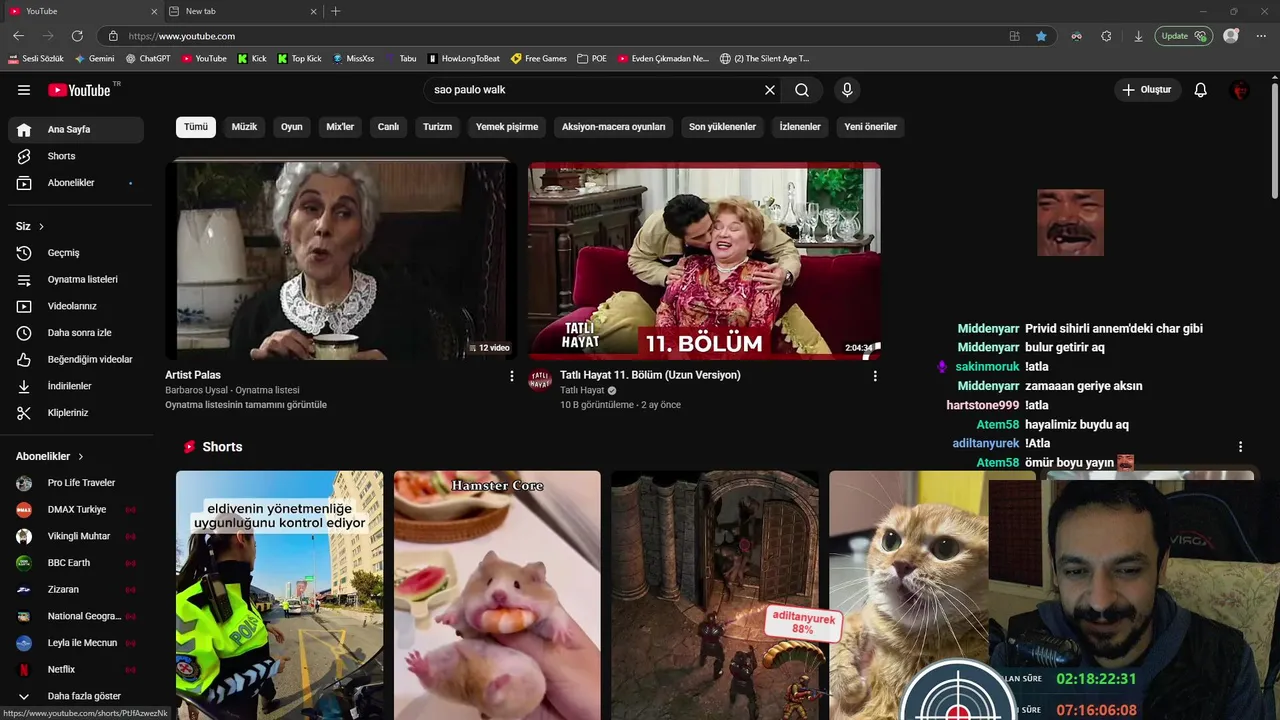Screen dimensions: 1280x720
Task: Open the Hamster Core Shorts video
Action: [x=497, y=595]
